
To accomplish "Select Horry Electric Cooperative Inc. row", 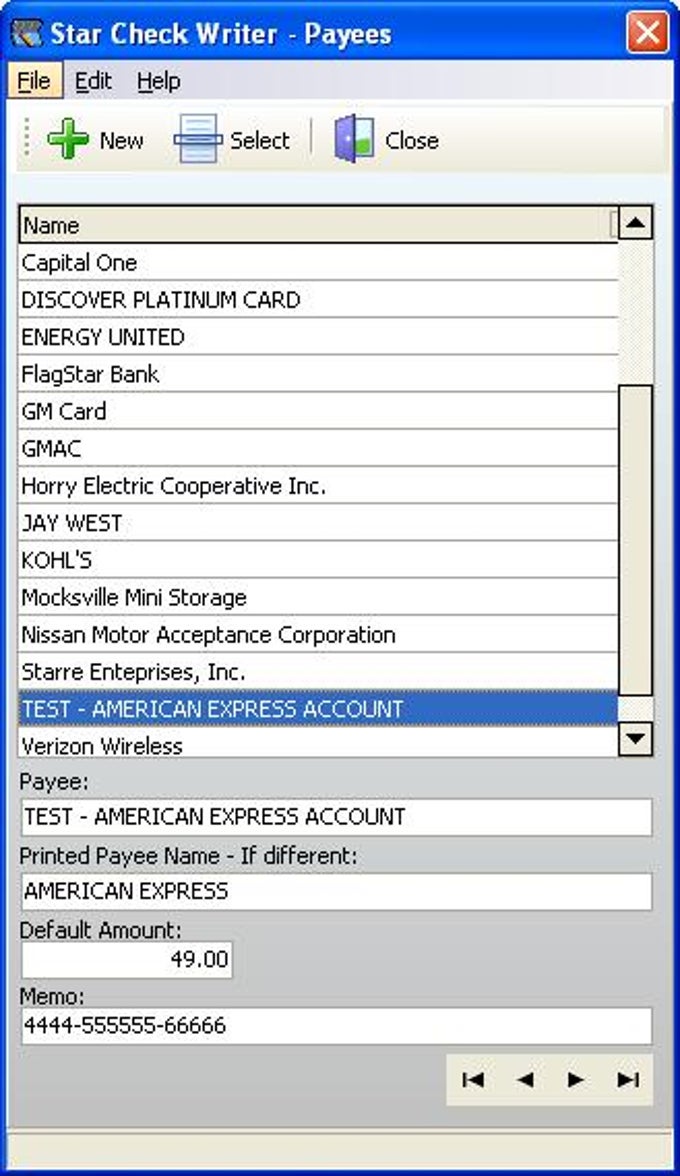I will (x=318, y=485).
